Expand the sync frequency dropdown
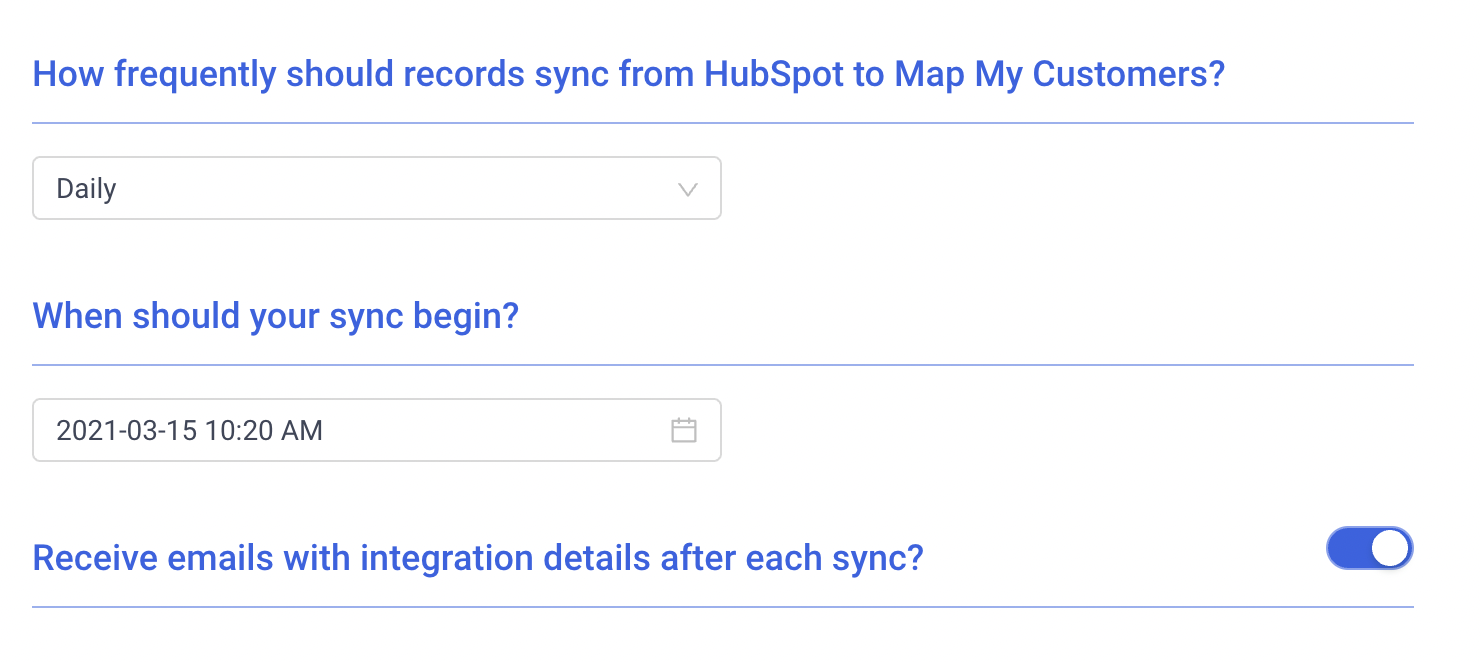 [x=377, y=188]
